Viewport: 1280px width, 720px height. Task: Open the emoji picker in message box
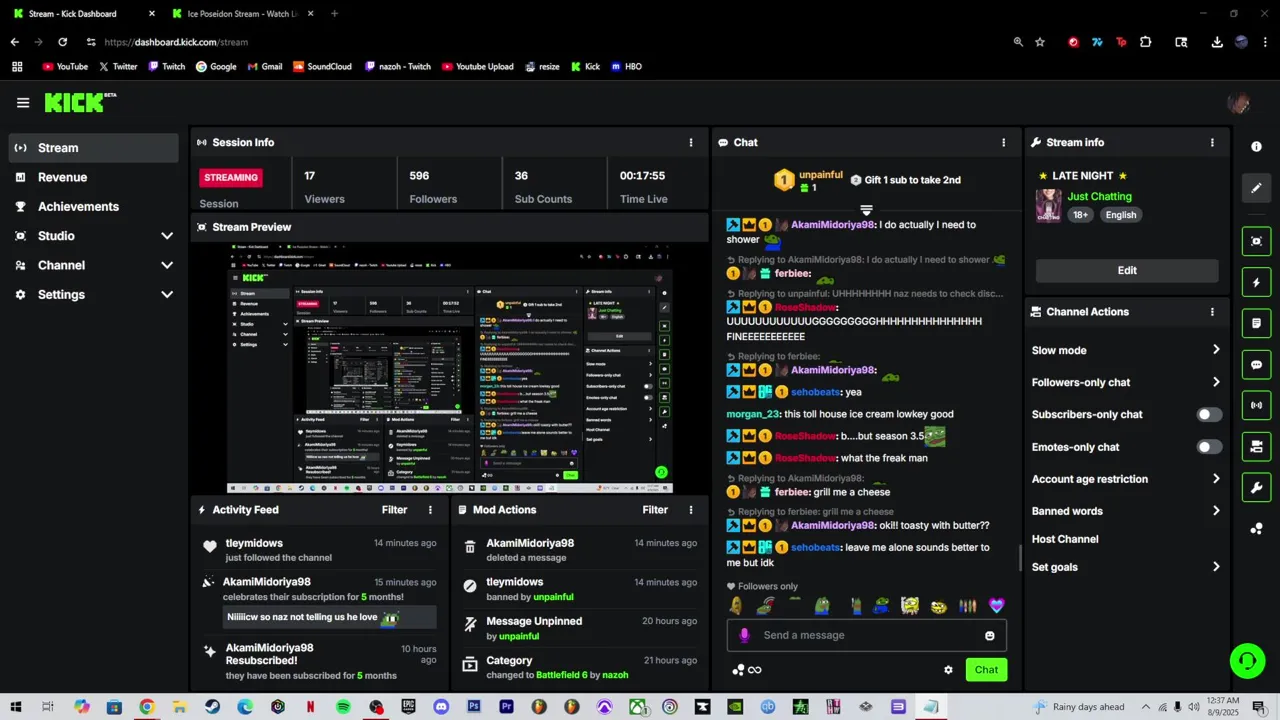click(x=990, y=635)
